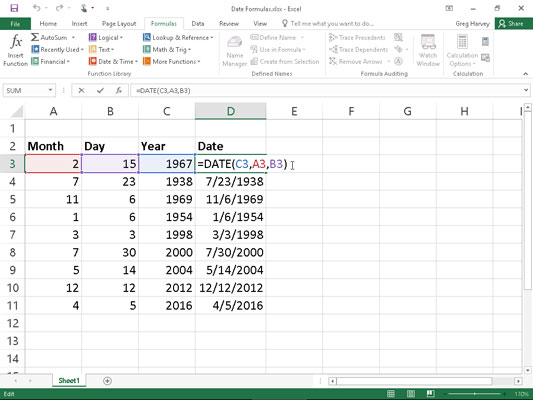Select the row 3 header
Image resolution: width=533 pixels, height=400 pixels.
coord(12,164)
